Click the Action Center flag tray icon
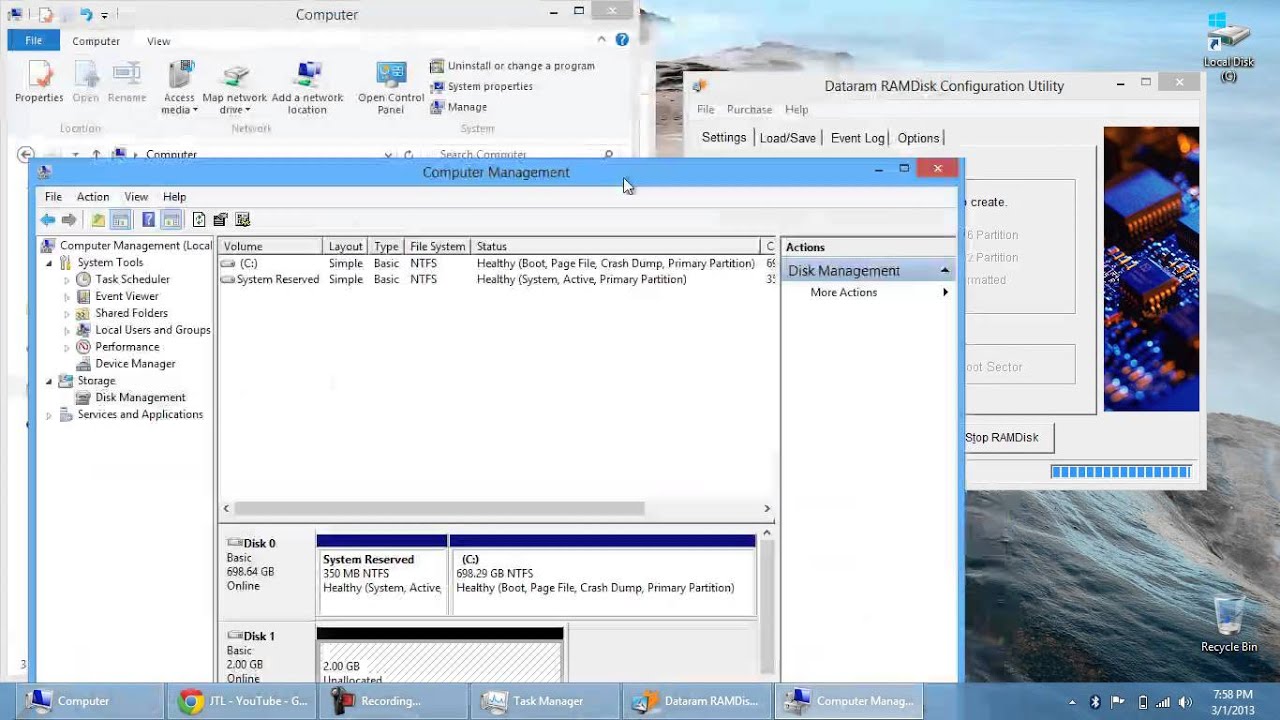 (x=1118, y=701)
